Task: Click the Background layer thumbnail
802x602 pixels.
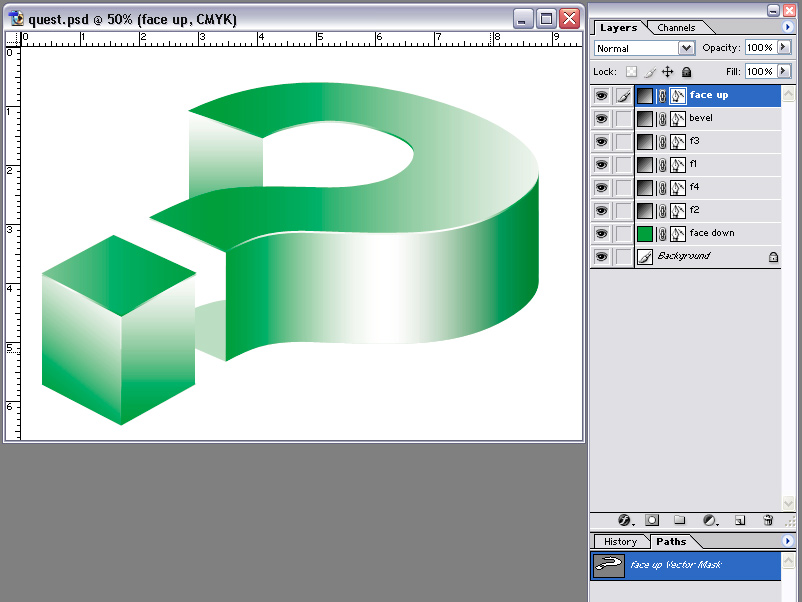Action: 644,257
